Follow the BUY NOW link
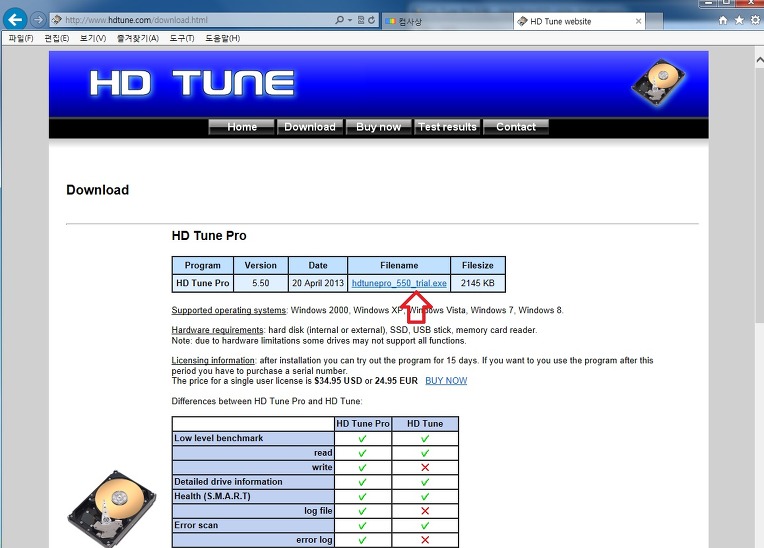This screenshot has height=548, width=764. click(446, 380)
